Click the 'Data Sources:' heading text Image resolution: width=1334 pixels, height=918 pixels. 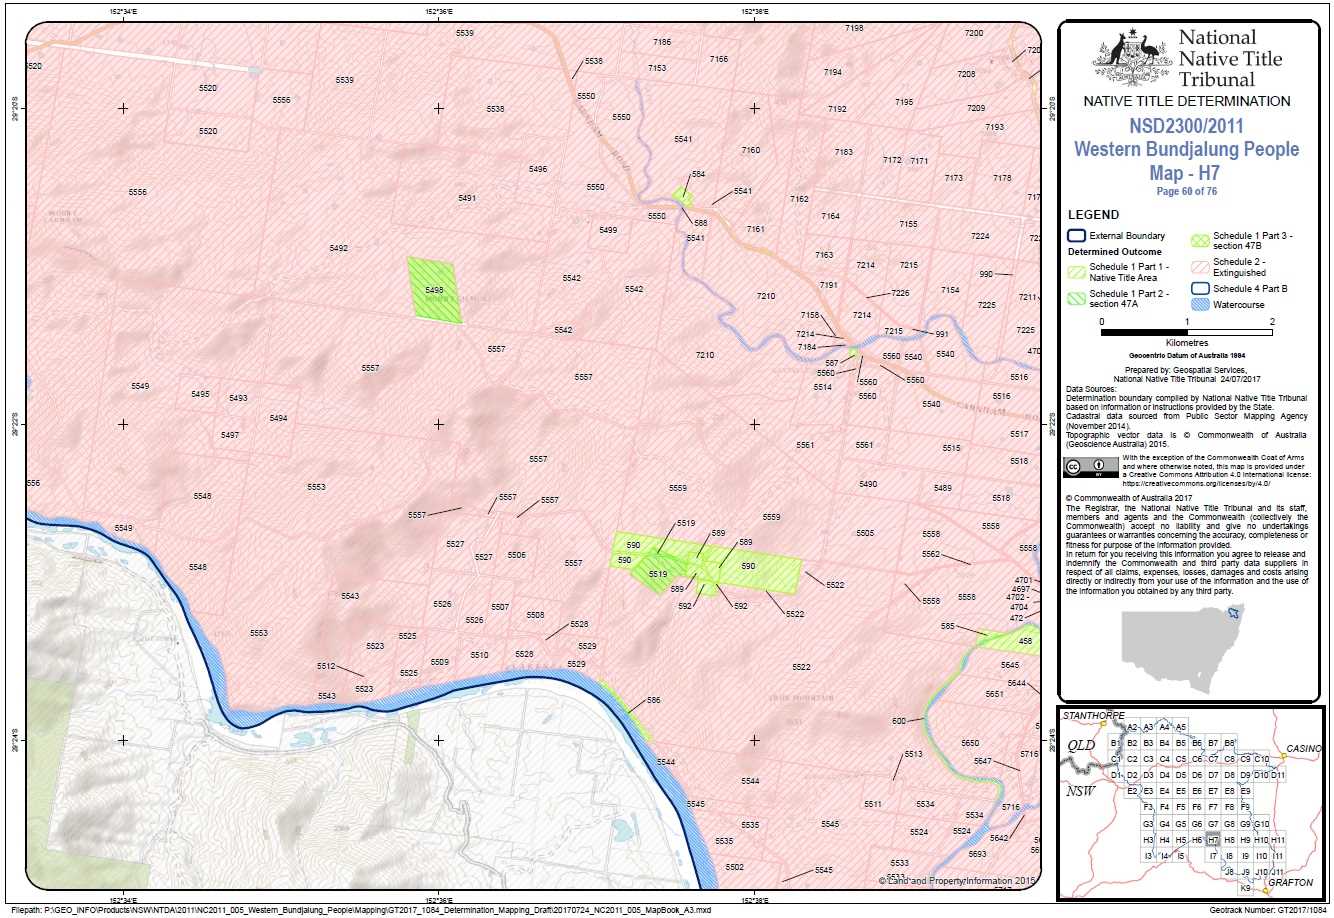(1089, 389)
